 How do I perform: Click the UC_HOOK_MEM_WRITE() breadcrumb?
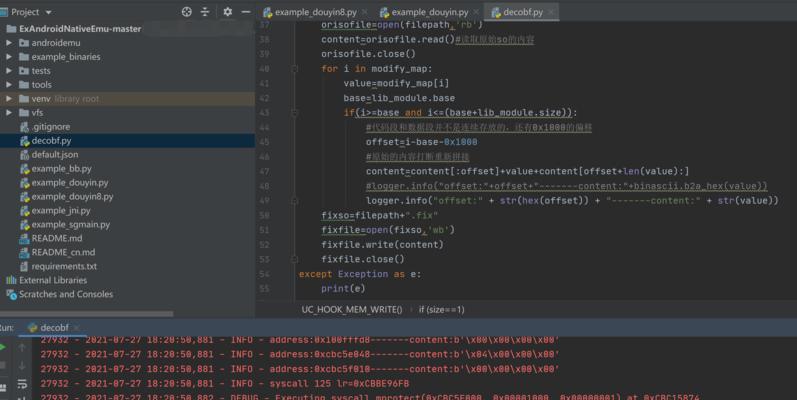(x=352, y=310)
